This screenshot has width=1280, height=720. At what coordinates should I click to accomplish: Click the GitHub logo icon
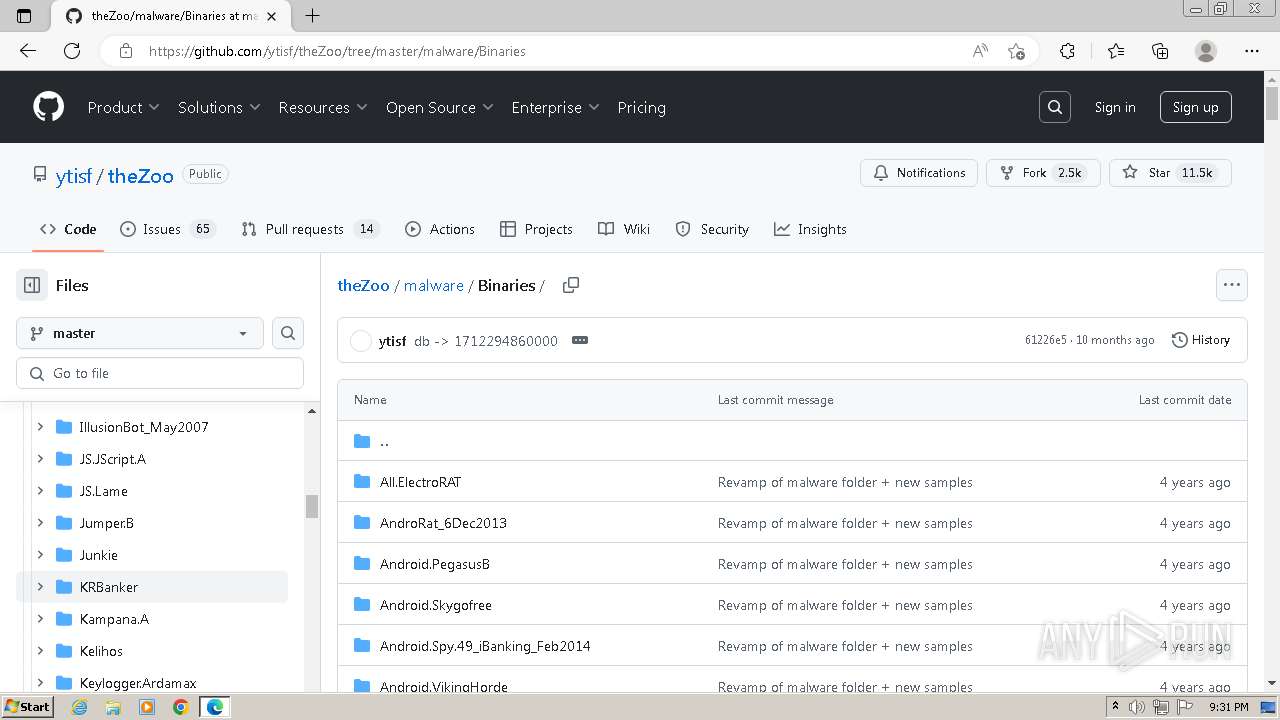[x=48, y=107]
